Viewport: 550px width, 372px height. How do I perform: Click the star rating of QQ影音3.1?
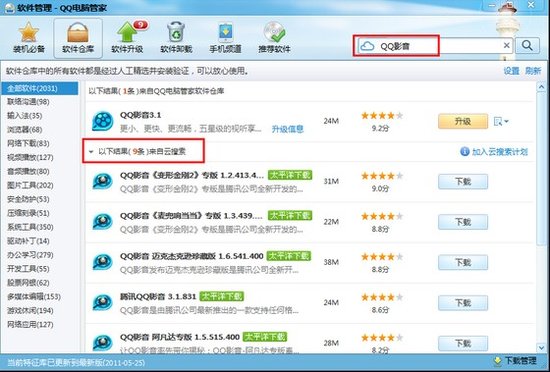pos(382,115)
